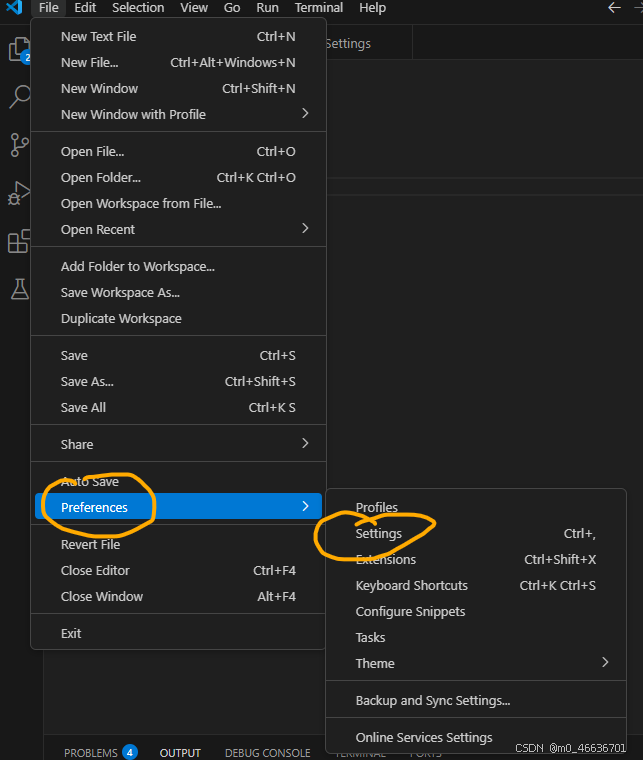Choose Open Folder... entry
The height and width of the screenshot is (760, 643).
tap(178, 177)
